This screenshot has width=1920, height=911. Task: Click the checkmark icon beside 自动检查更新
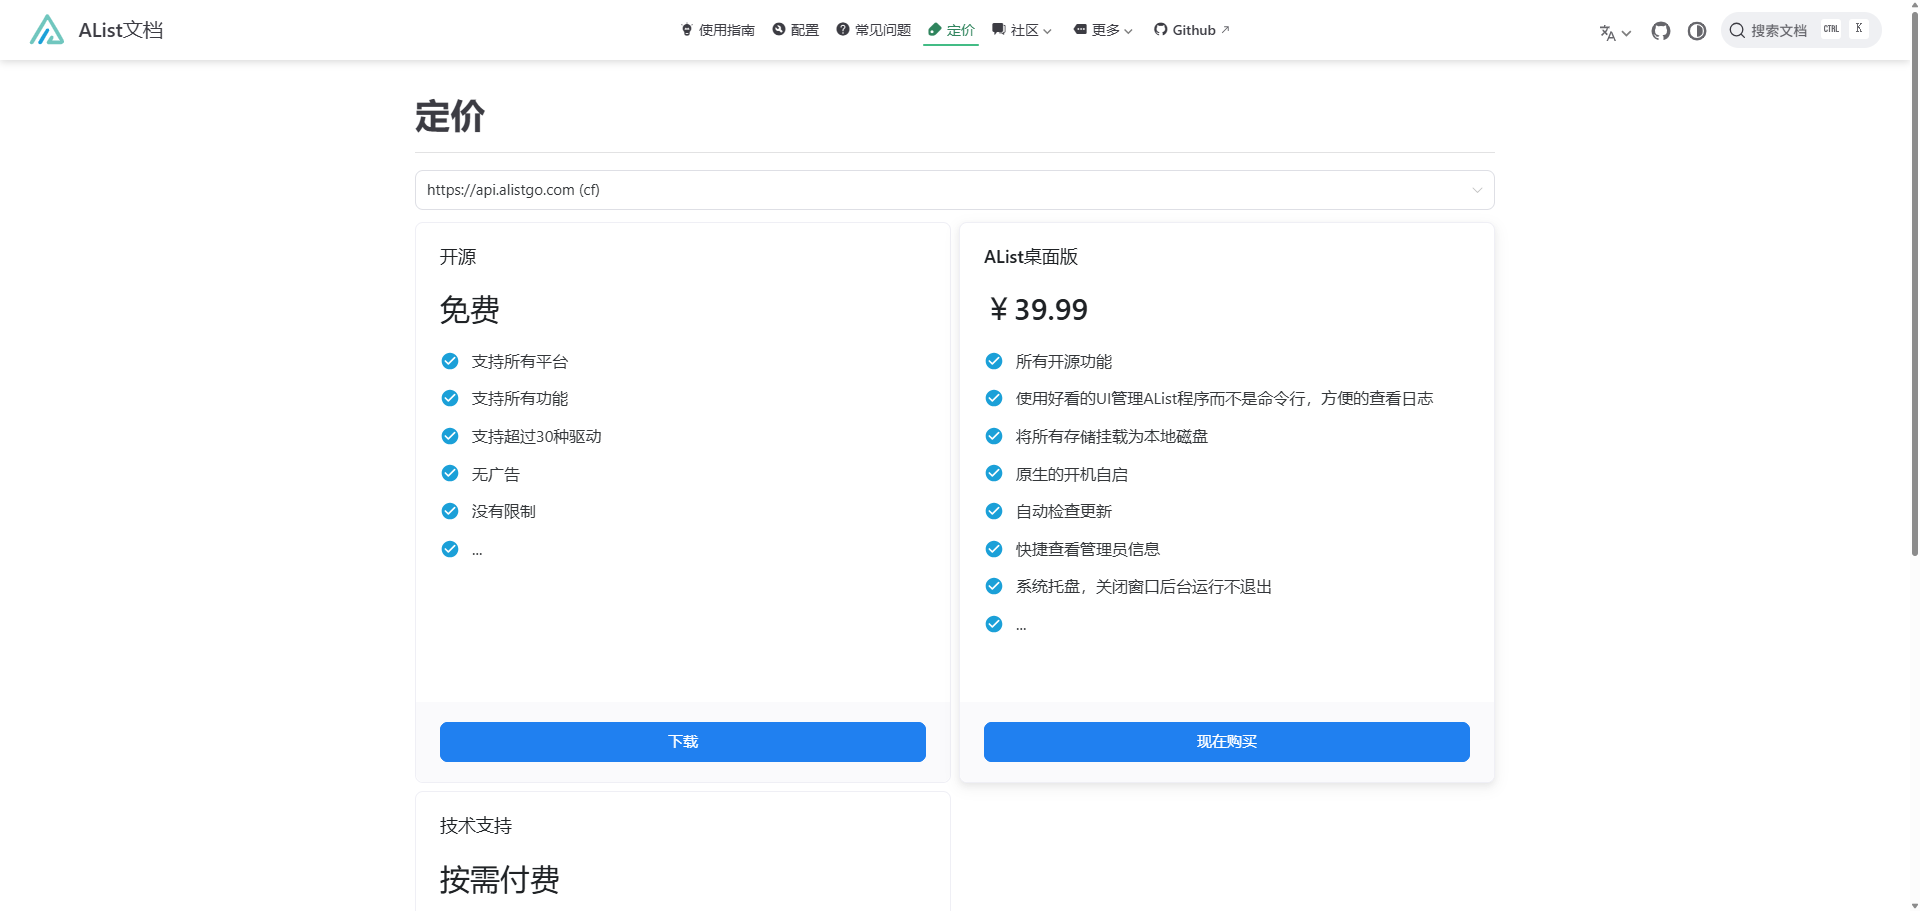pyautogui.click(x=994, y=511)
